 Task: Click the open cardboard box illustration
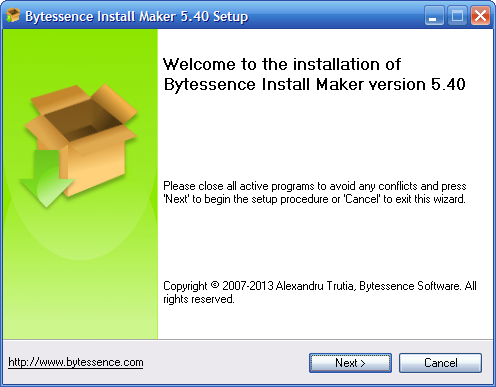pos(82,135)
